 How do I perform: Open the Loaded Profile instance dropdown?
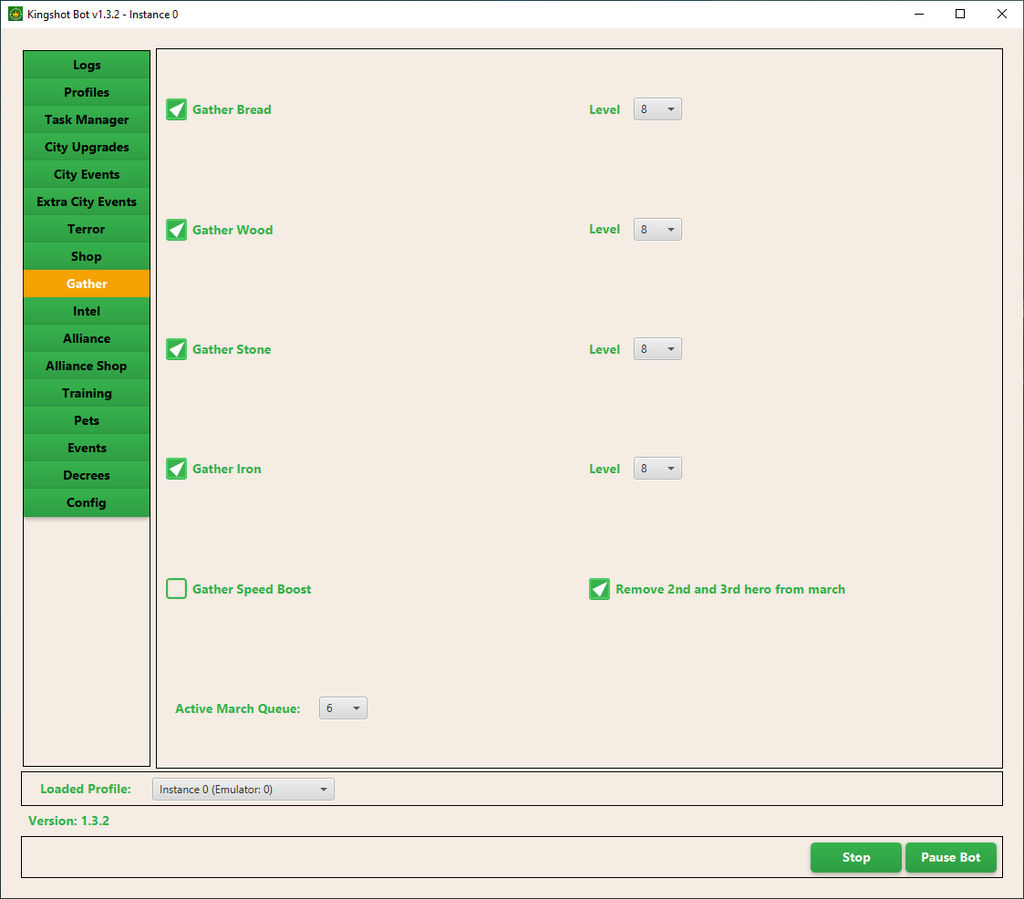click(243, 789)
